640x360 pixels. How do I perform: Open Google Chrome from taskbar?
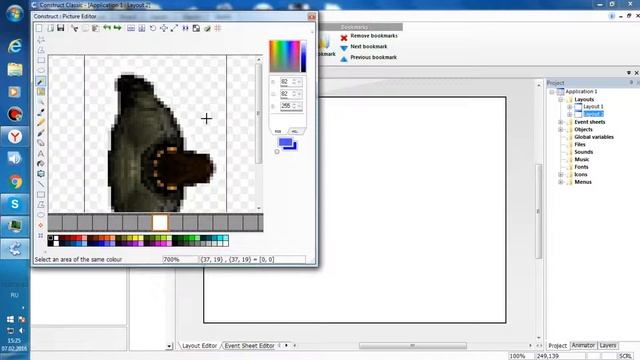[15, 181]
